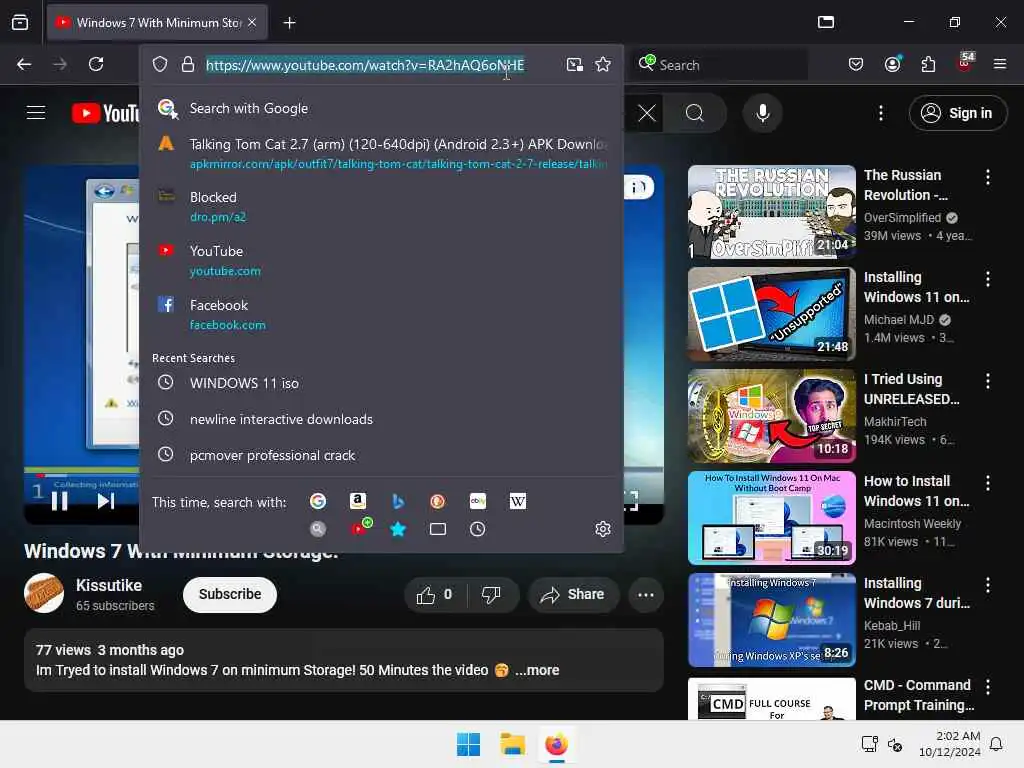This screenshot has width=1024, height=768.
Task: Open the YouTube guide hamburger menu
Action: [36, 113]
